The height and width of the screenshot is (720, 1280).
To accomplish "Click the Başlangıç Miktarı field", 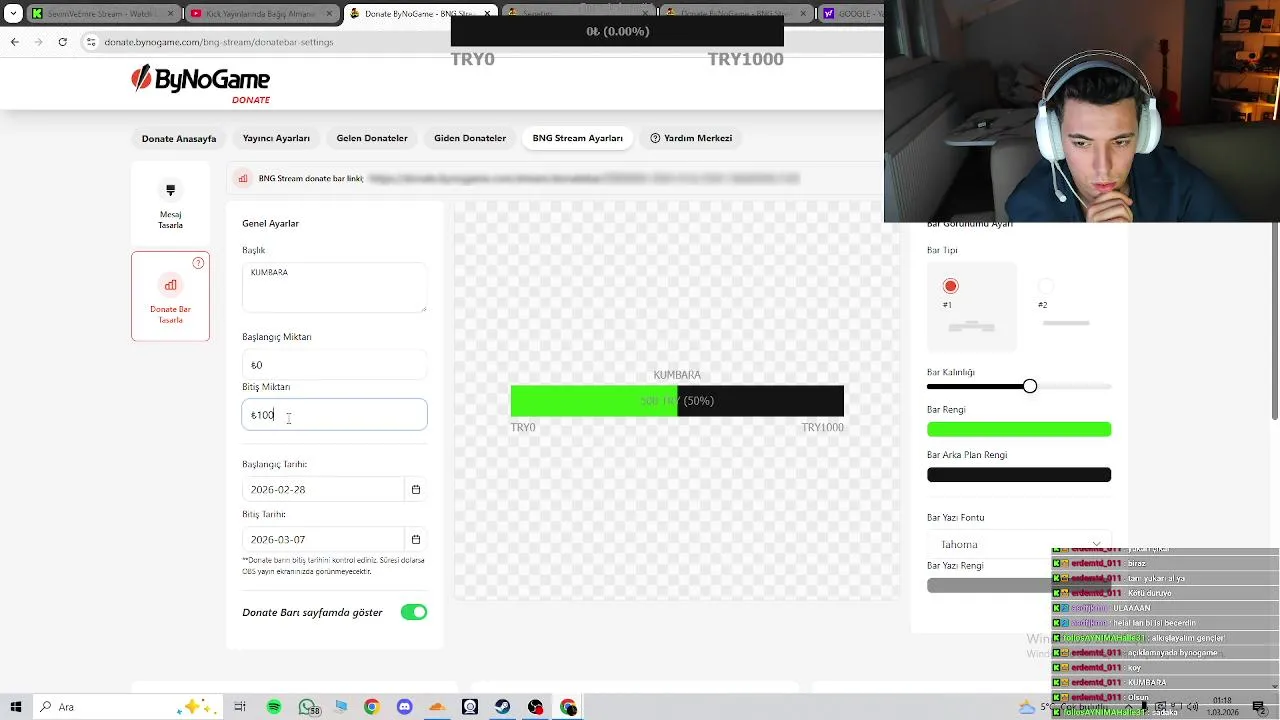I will pos(334,365).
